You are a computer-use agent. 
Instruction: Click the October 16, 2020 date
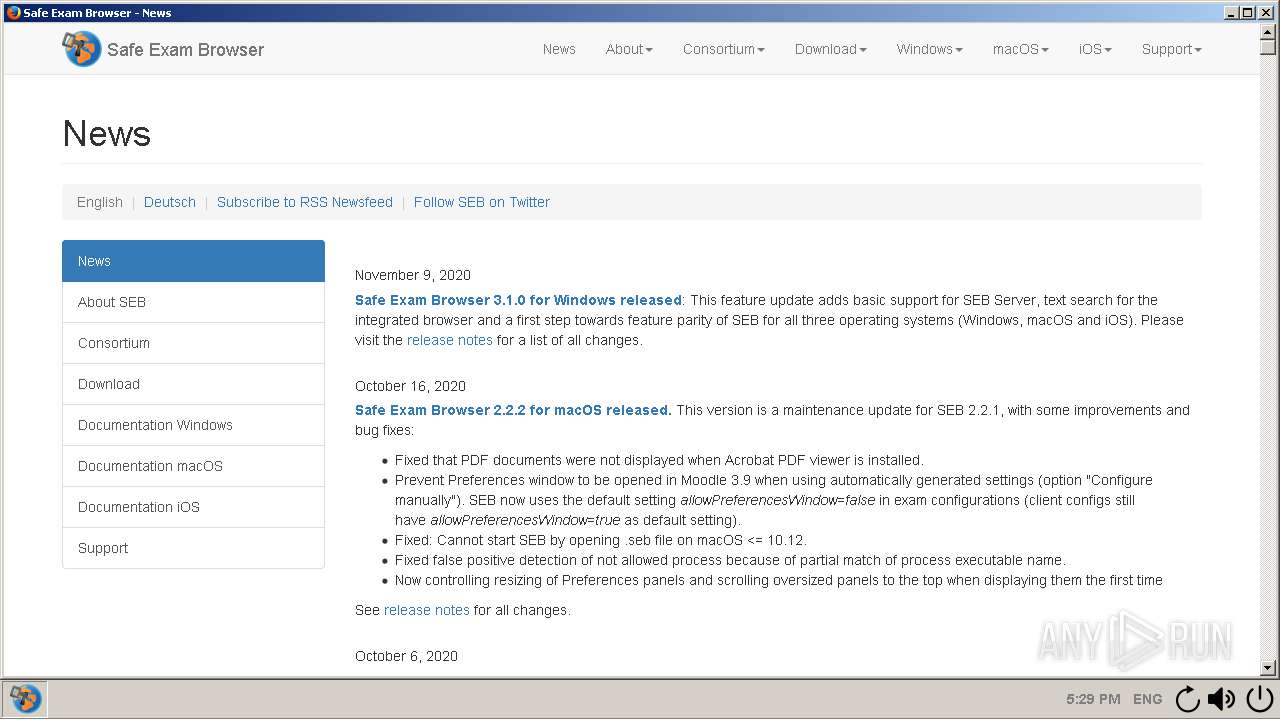tap(410, 386)
